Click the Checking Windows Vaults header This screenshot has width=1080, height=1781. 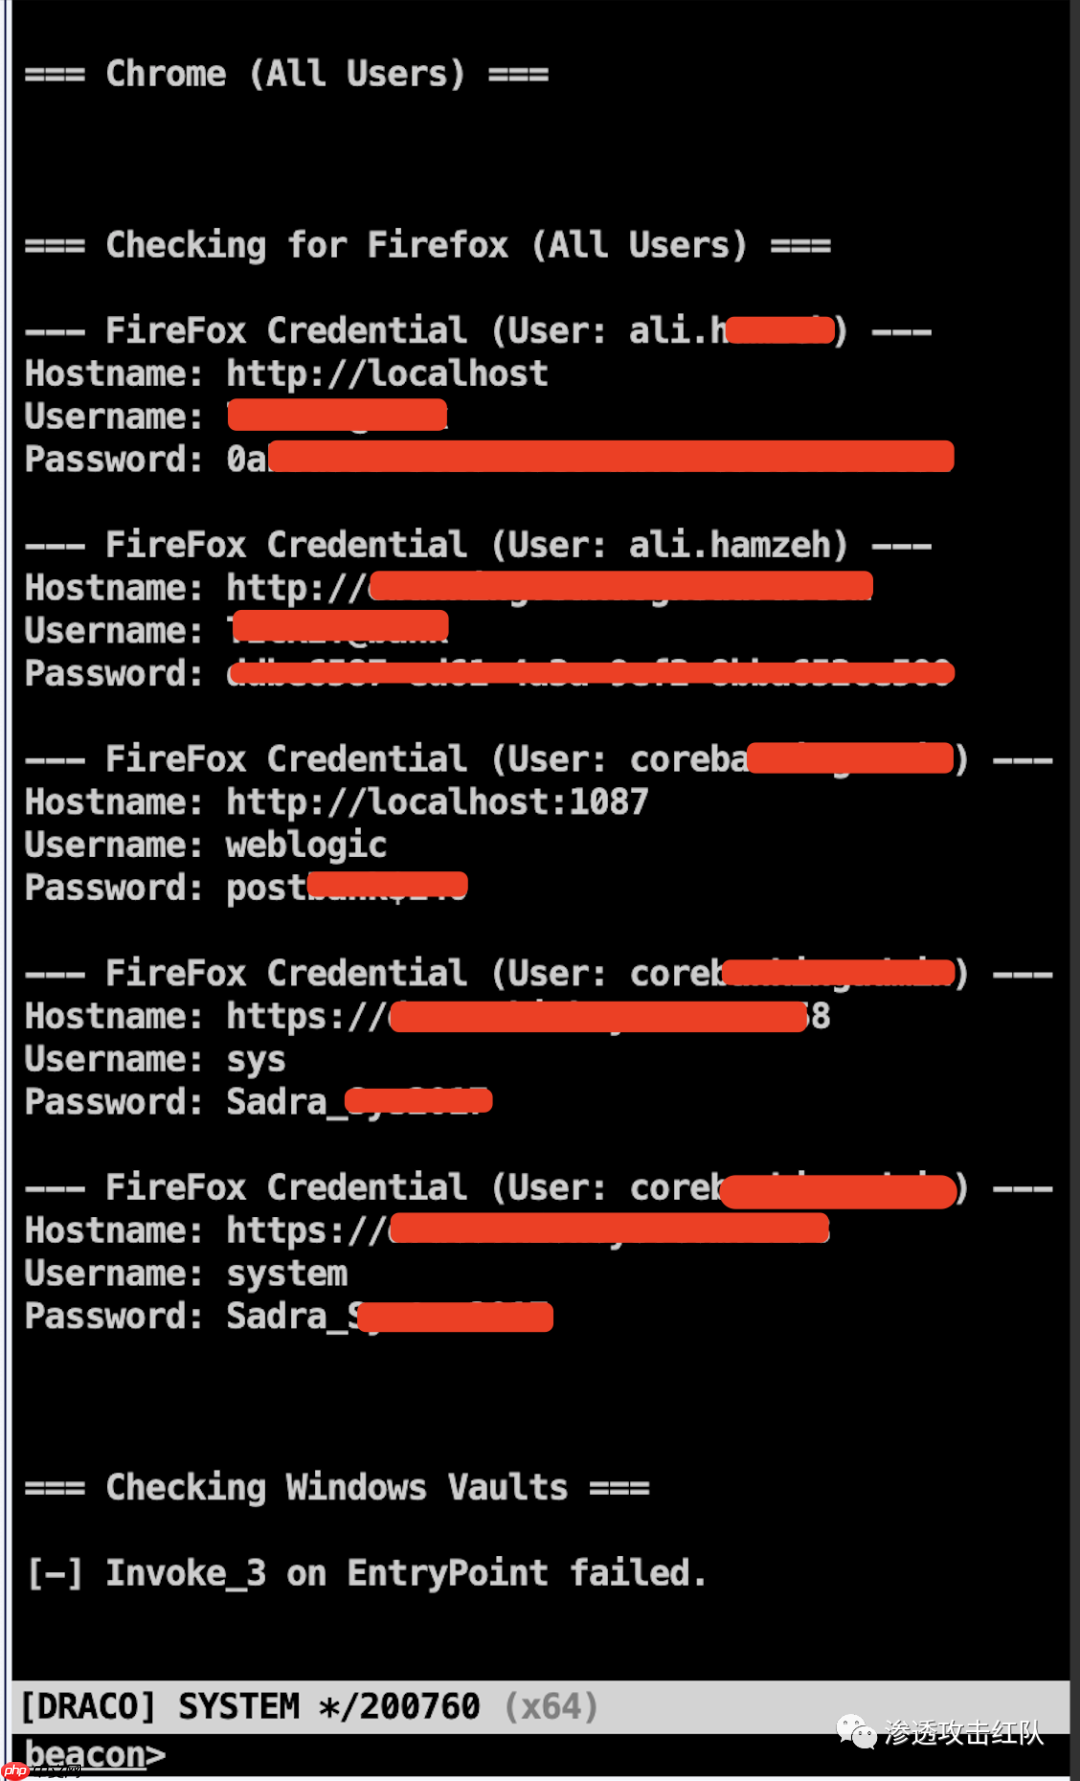[x=337, y=1488]
